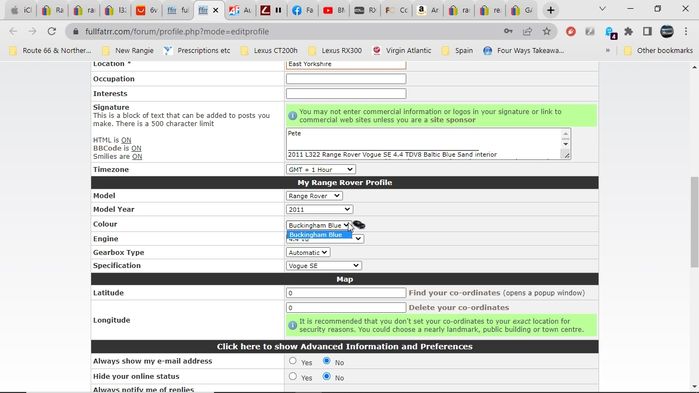Viewport: 699px width, 393px height.
Task: Select Yes for Hide your online status
Action: [292, 377]
